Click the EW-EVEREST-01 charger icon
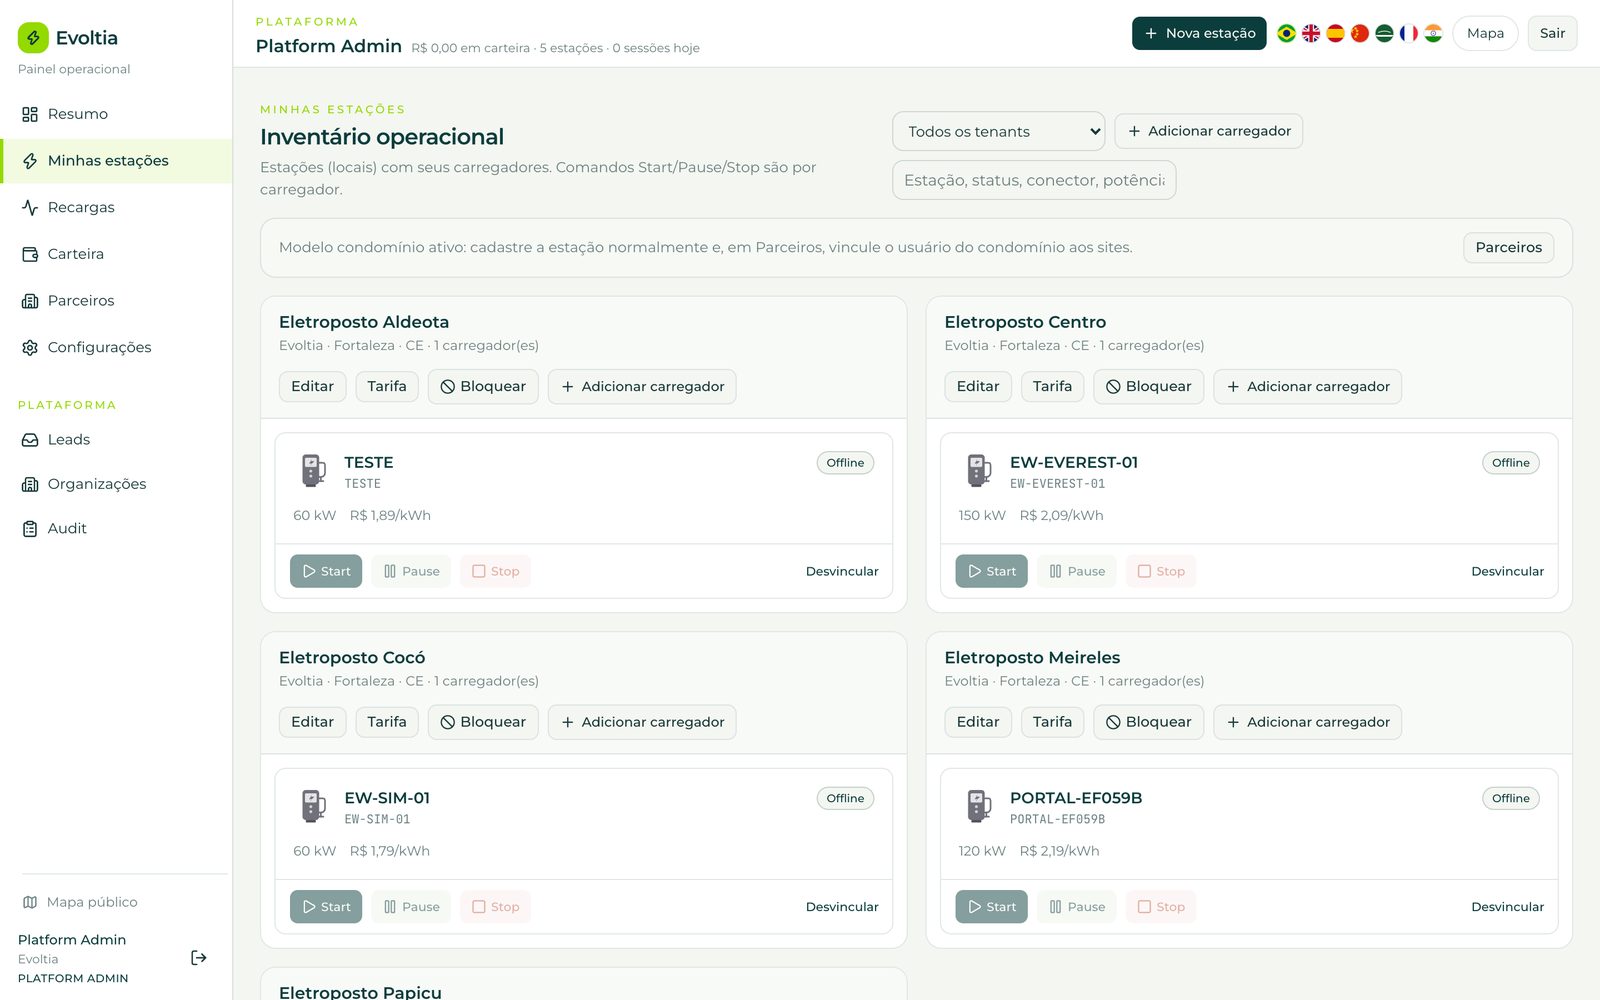The image size is (1600, 1000). coord(979,470)
